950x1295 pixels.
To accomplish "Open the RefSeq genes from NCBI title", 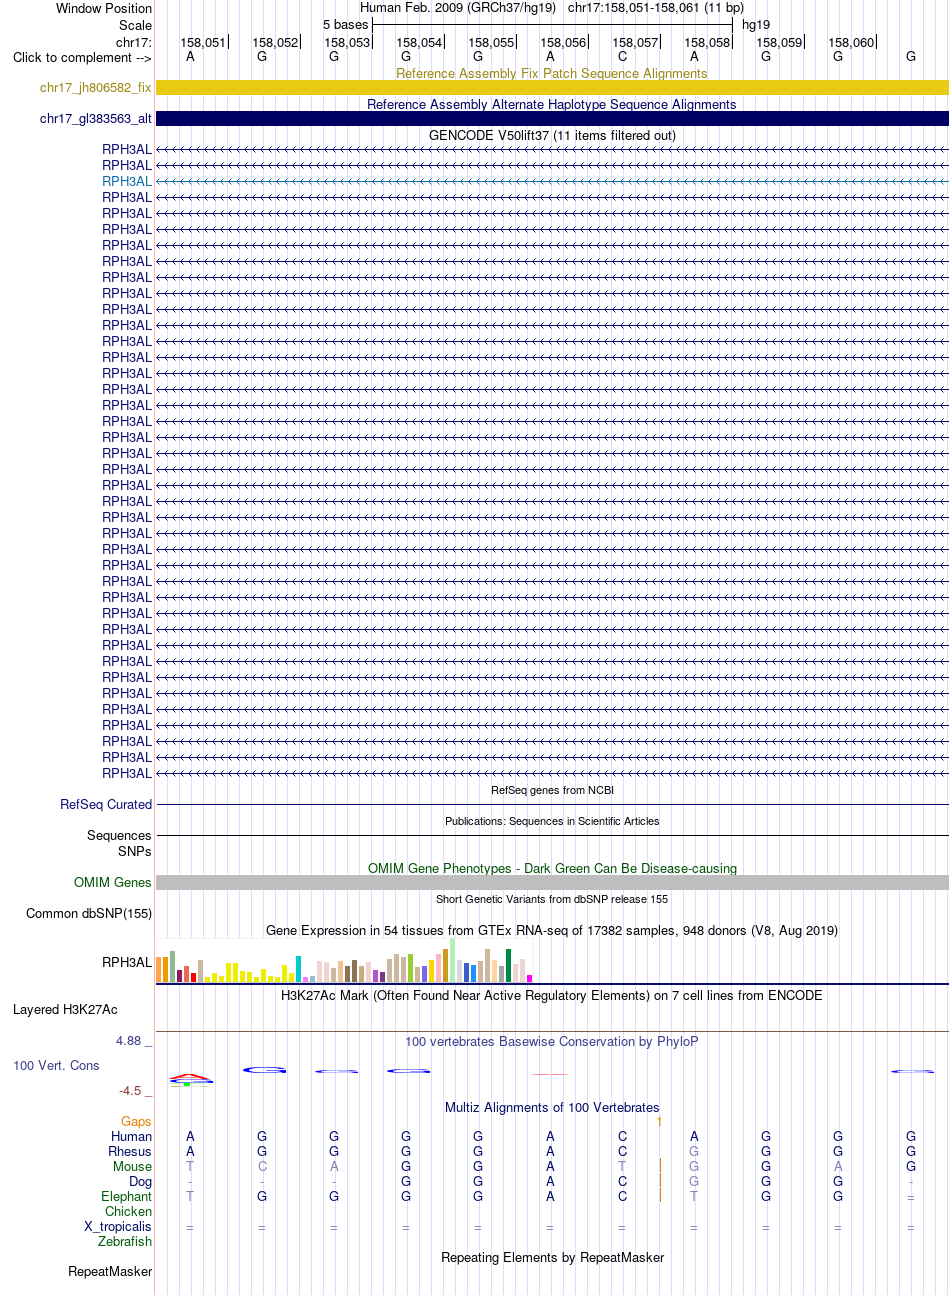I will [x=552, y=790].
